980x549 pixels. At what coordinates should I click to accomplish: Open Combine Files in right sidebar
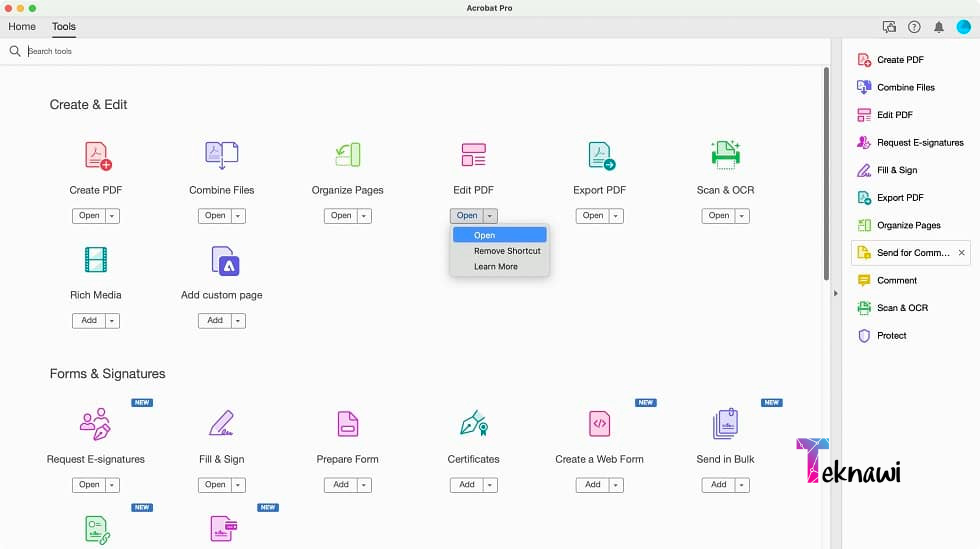point(896,88)
